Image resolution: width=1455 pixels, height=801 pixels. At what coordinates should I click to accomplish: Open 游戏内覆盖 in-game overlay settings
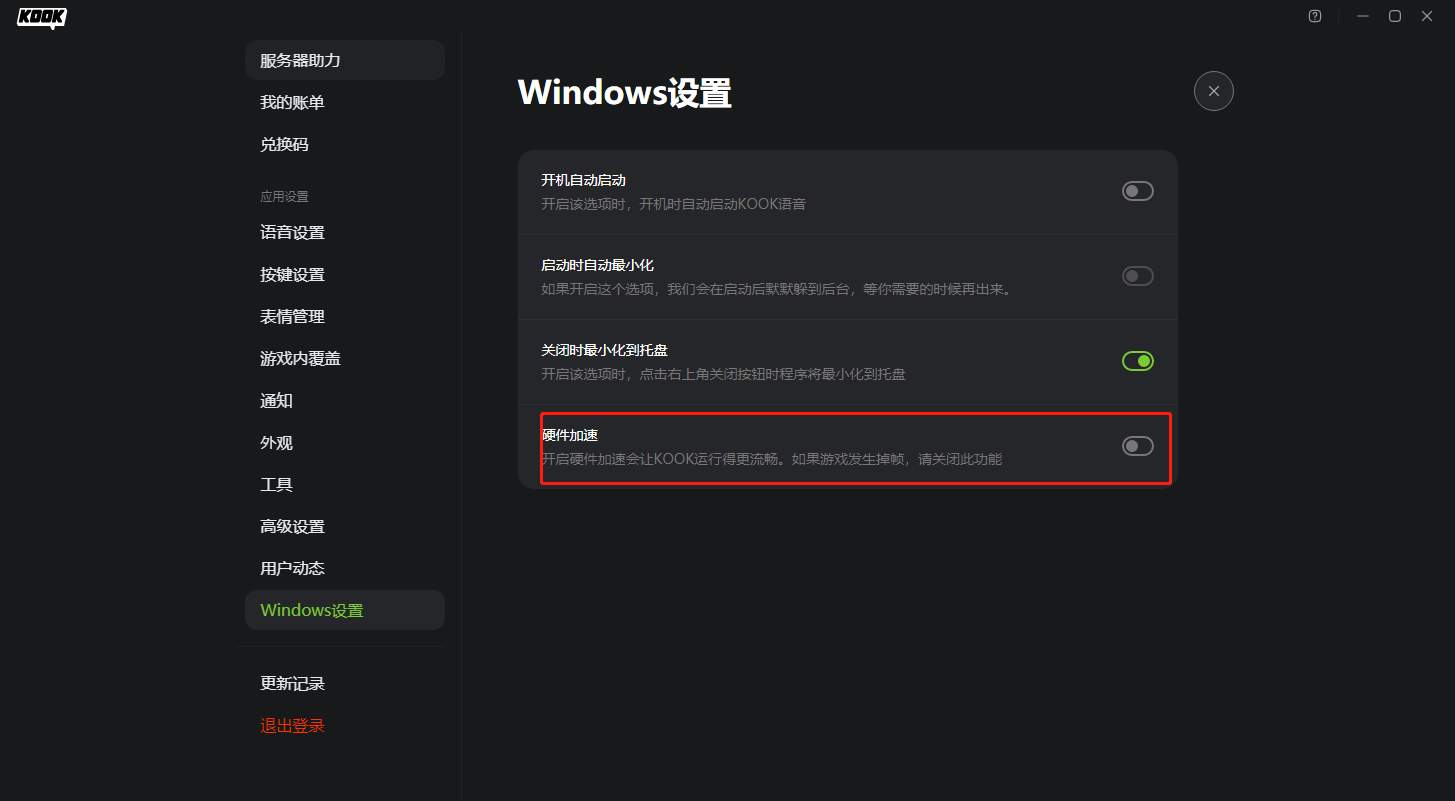(300, 358)
